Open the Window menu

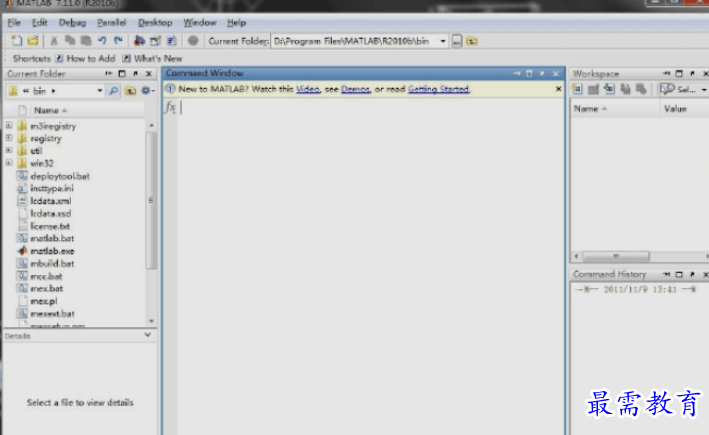pos(199,23)
